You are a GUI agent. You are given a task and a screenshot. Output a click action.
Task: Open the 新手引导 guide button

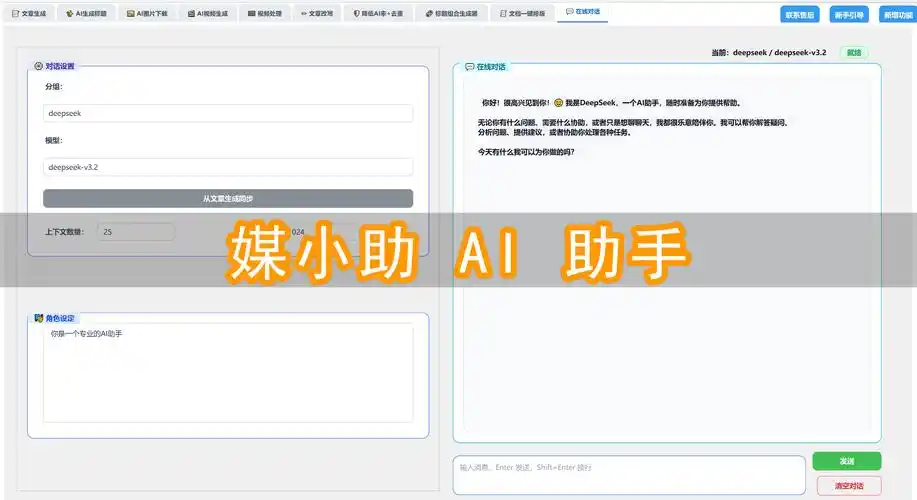(849, 15)
